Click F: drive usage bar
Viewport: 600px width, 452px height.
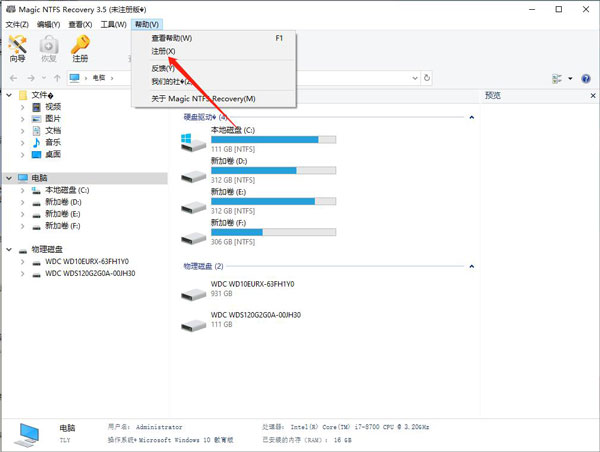point(274,232)
